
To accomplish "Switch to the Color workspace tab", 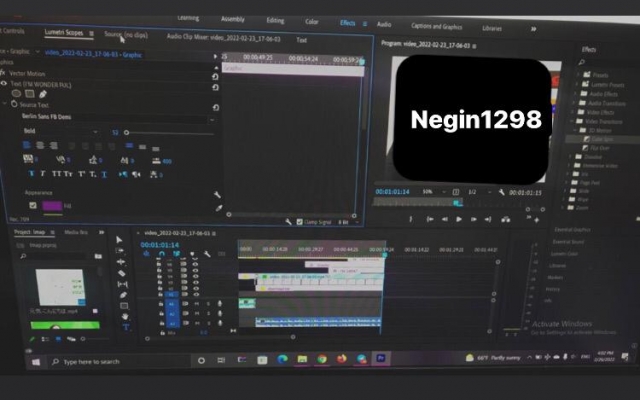I will 312,21.
